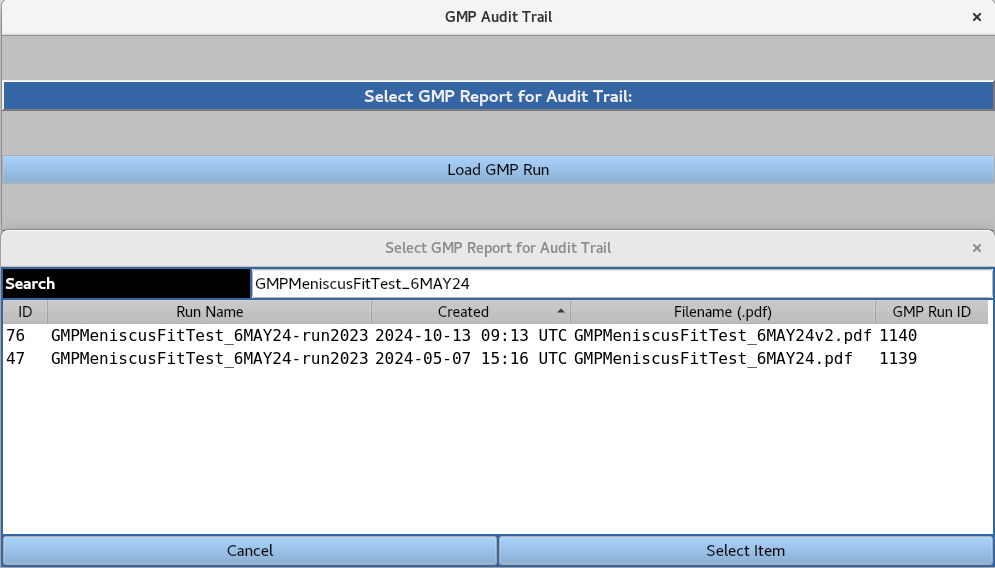
Task: Click the Select Item button
Action: click(746, 551)
